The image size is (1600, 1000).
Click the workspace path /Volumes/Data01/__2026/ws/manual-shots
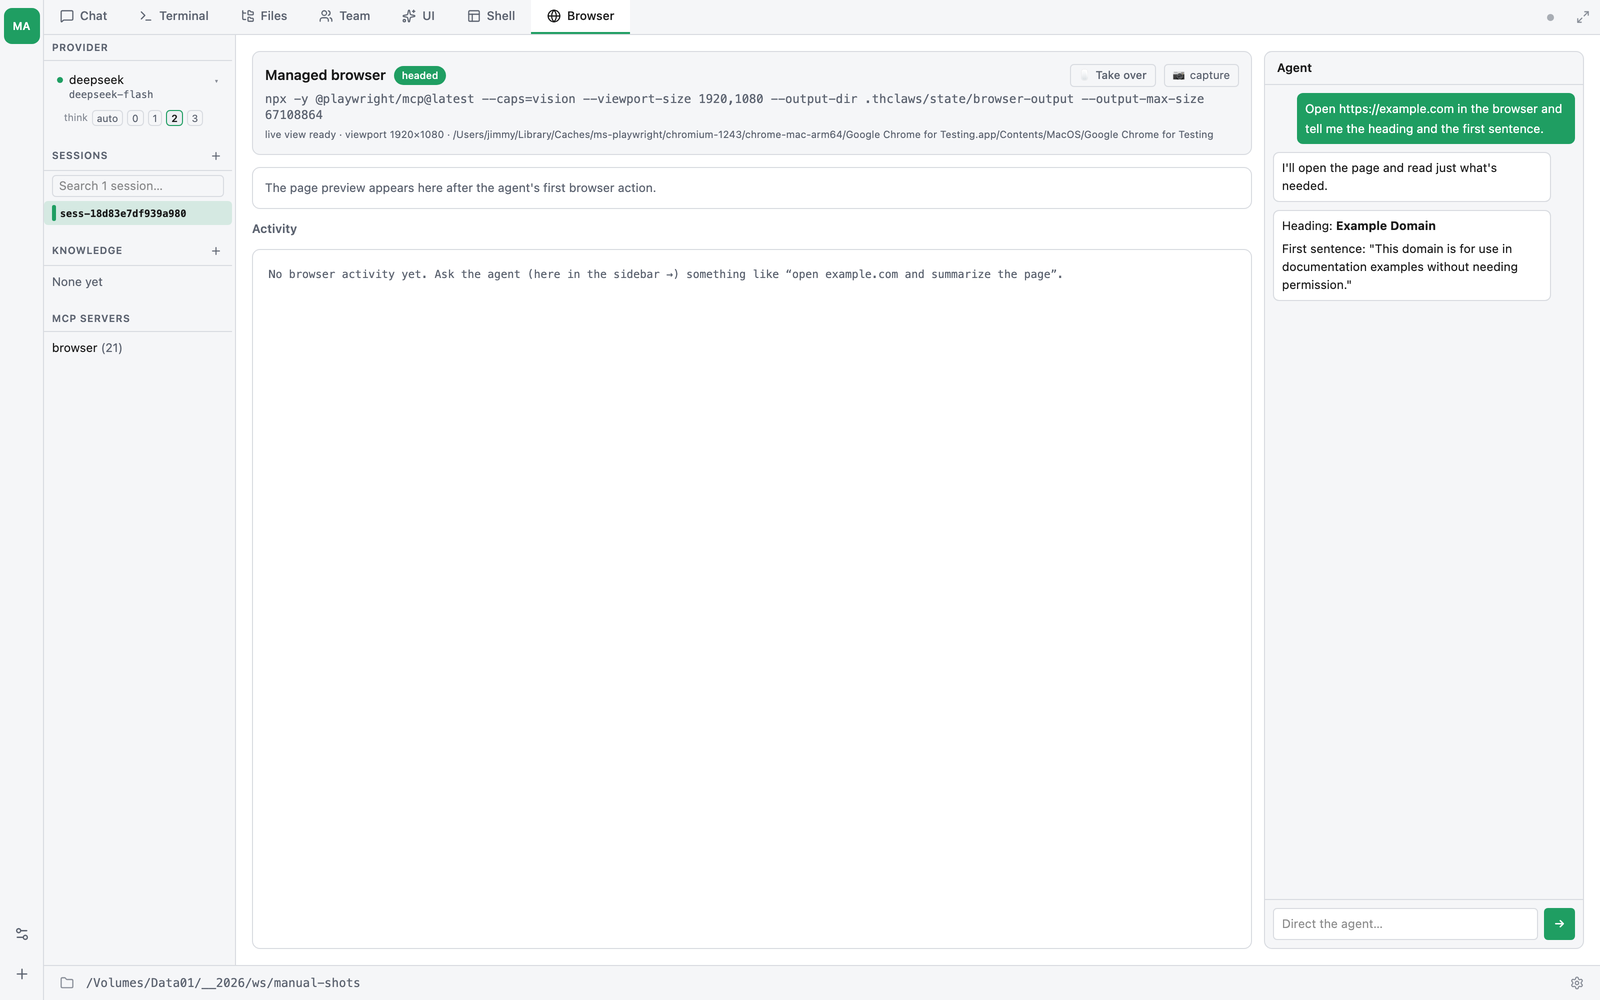tap(223, 983)
